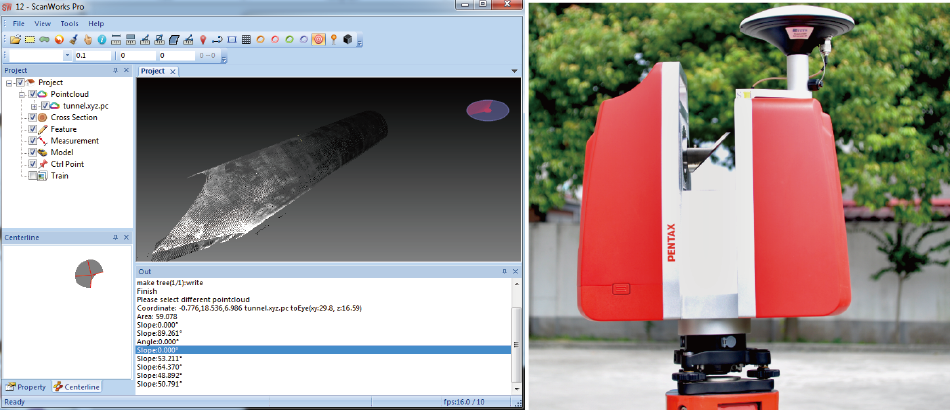Open the View menu

click(x=42, y=24)
